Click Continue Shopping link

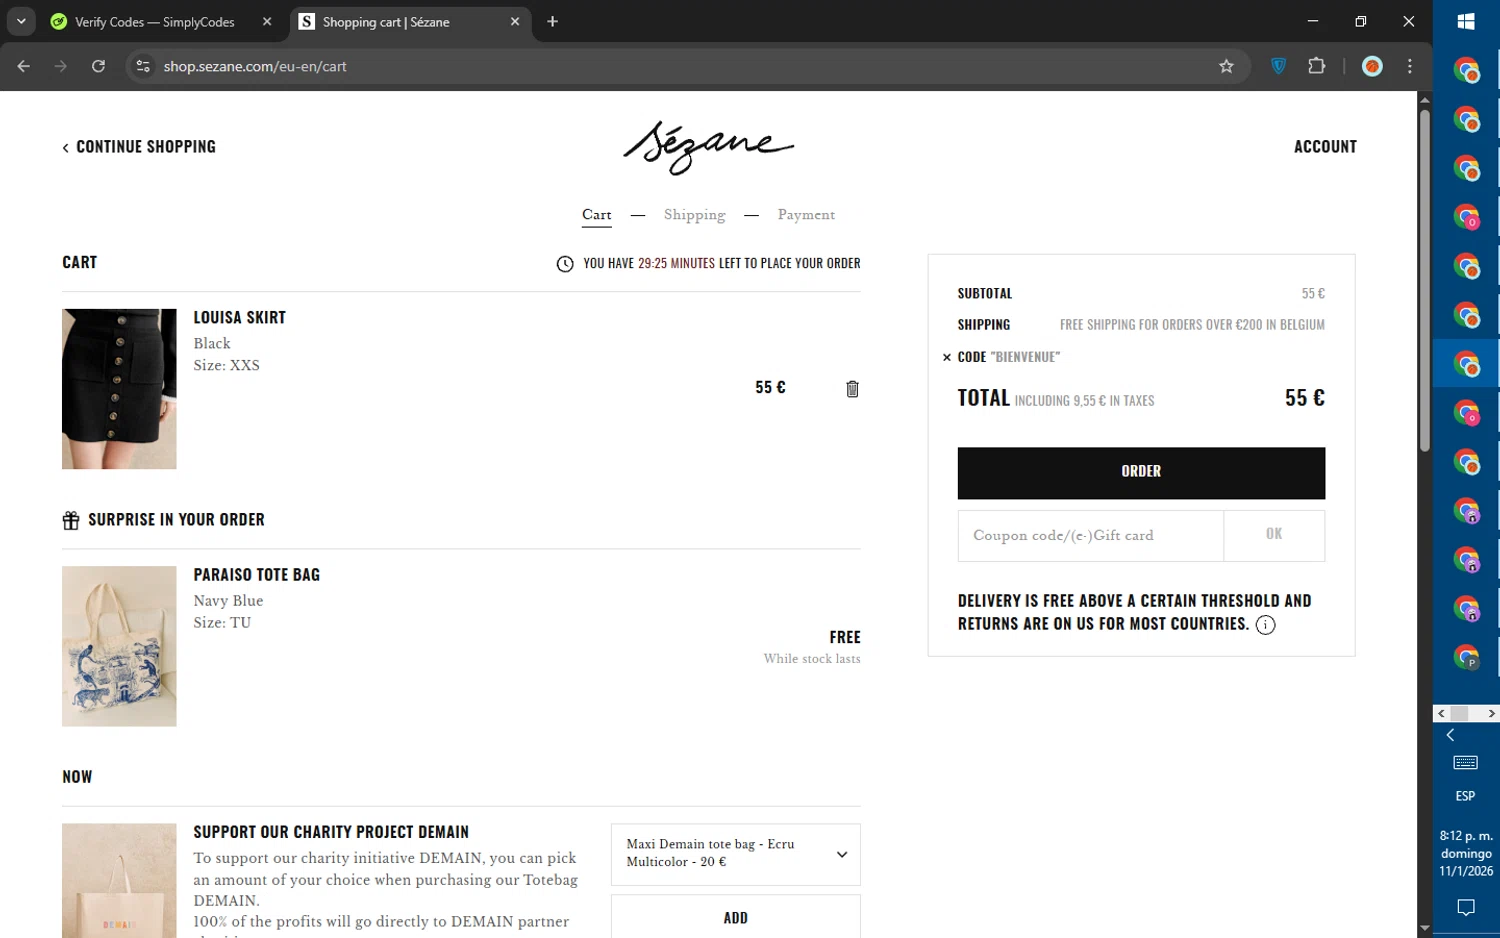click(x=139, y=147)
